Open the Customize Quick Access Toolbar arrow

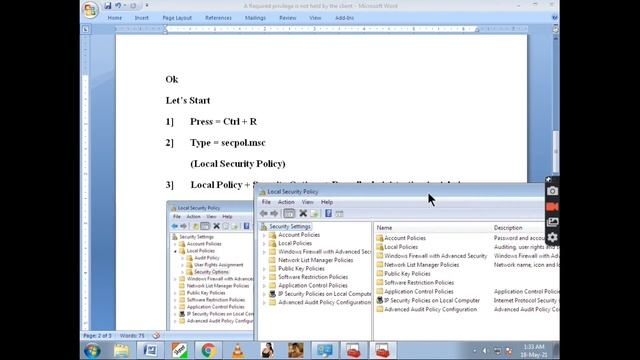click(147, 6)
